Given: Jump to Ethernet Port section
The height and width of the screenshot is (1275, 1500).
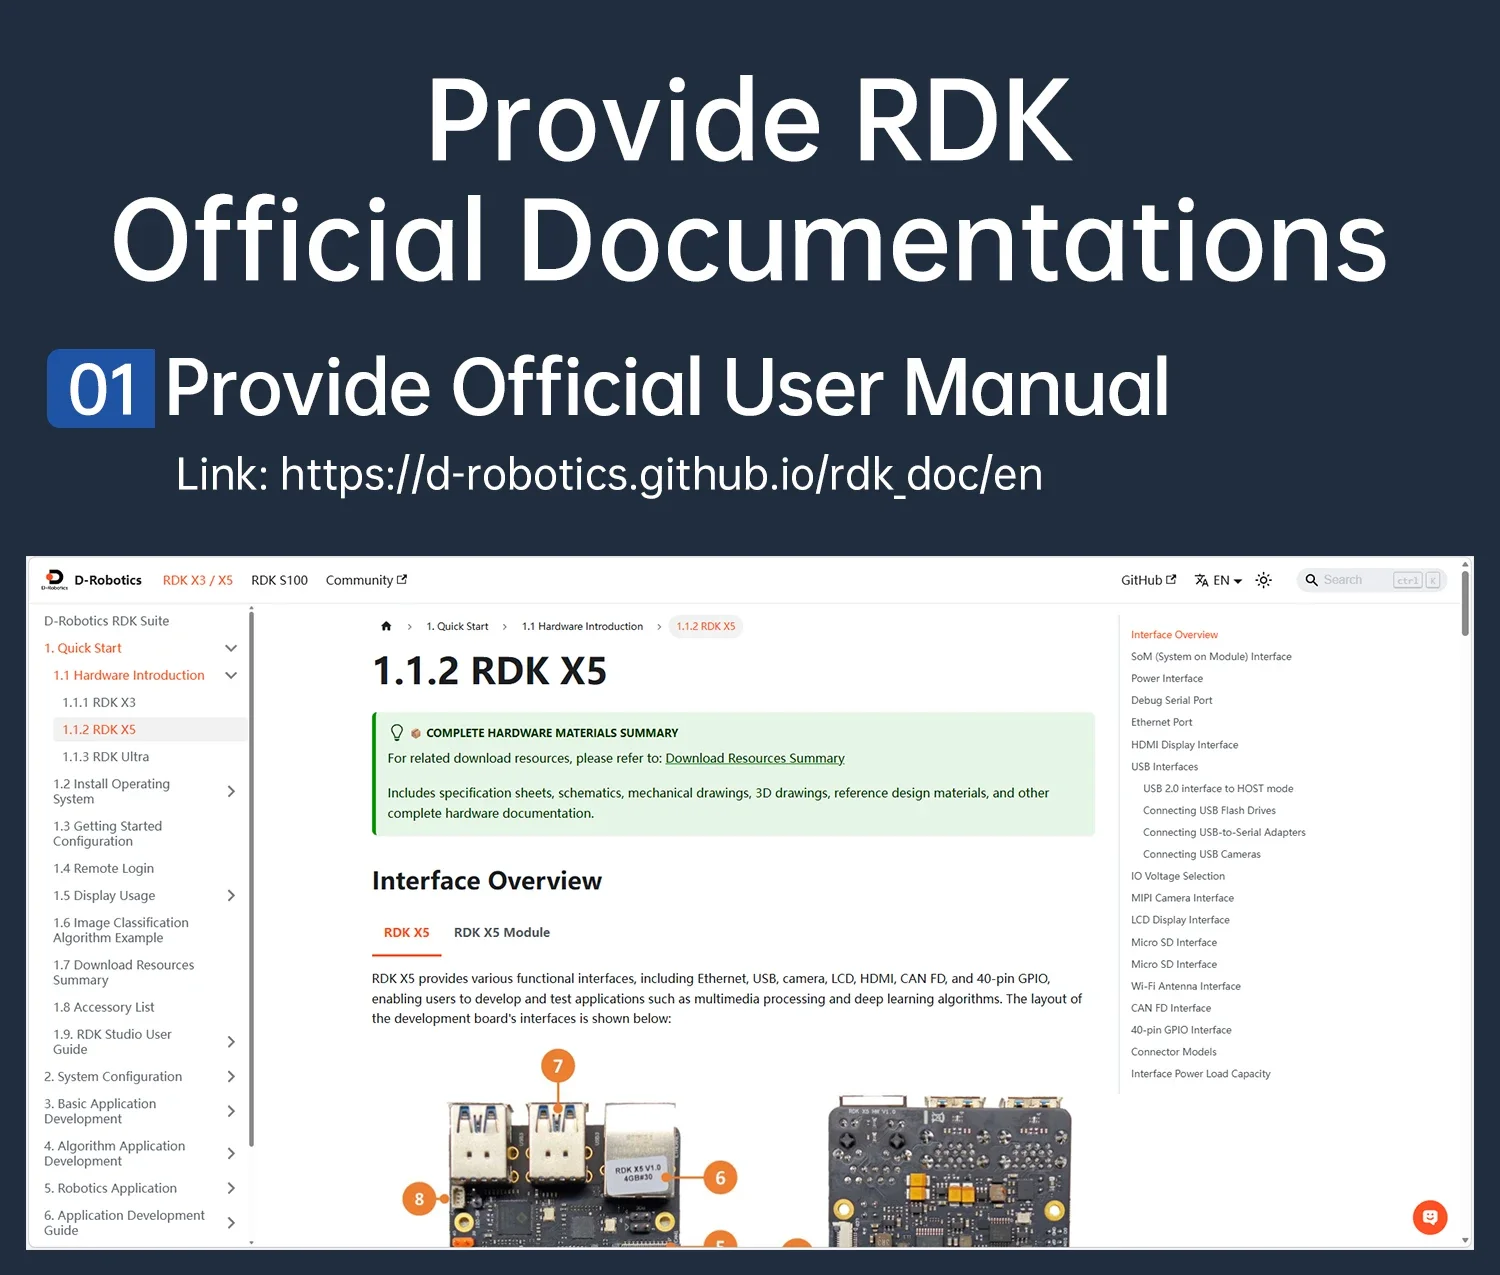Looking at the screenshot, I should (1161, 723).
